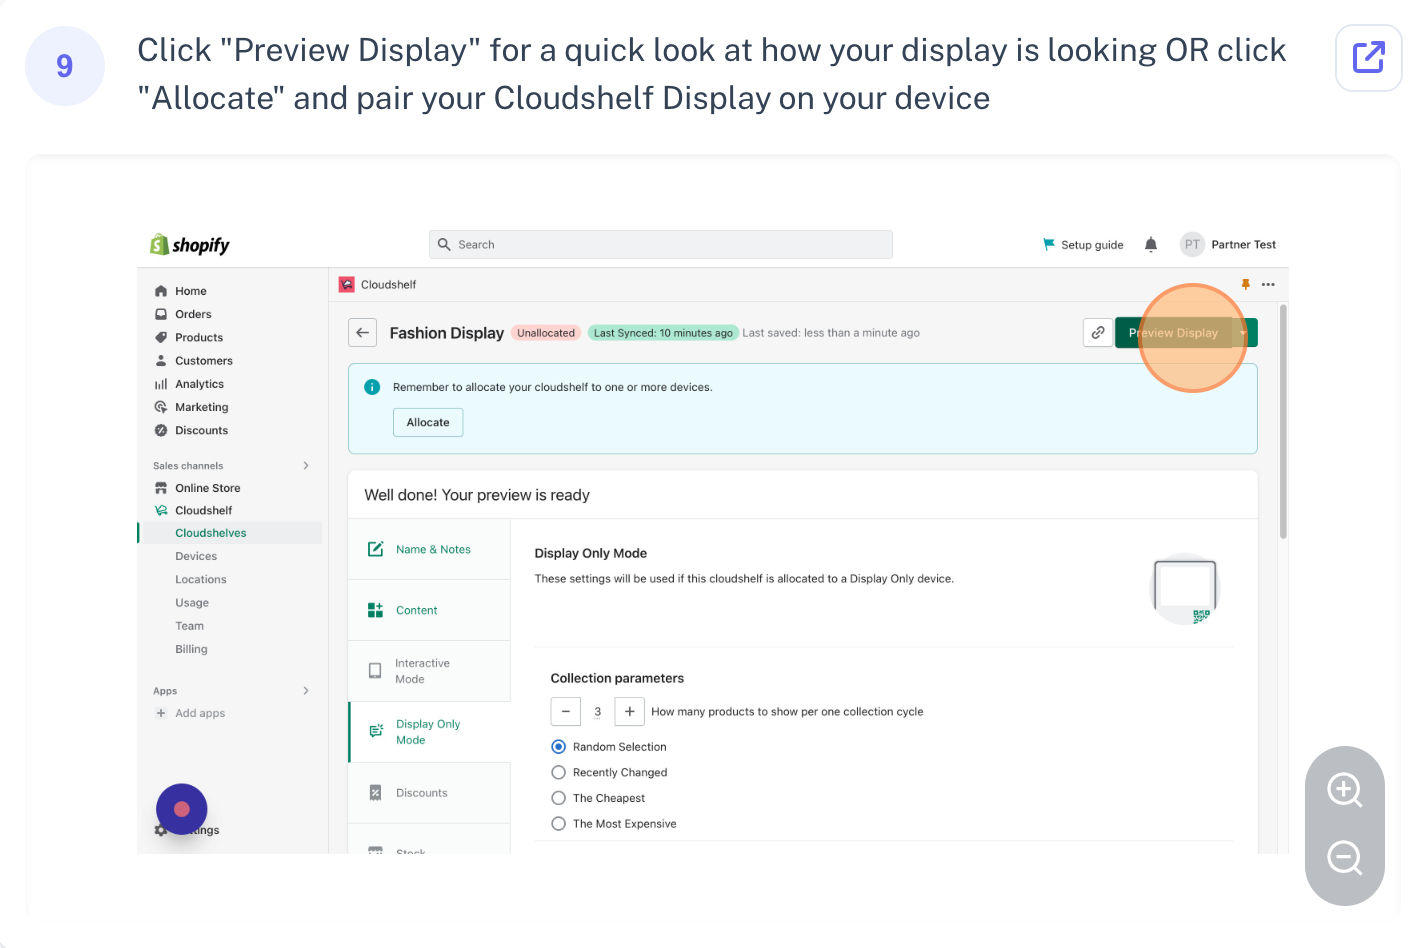Select The Most Expensive radio button
This screenshot has height=948, width=1418.
pos(559,824)
